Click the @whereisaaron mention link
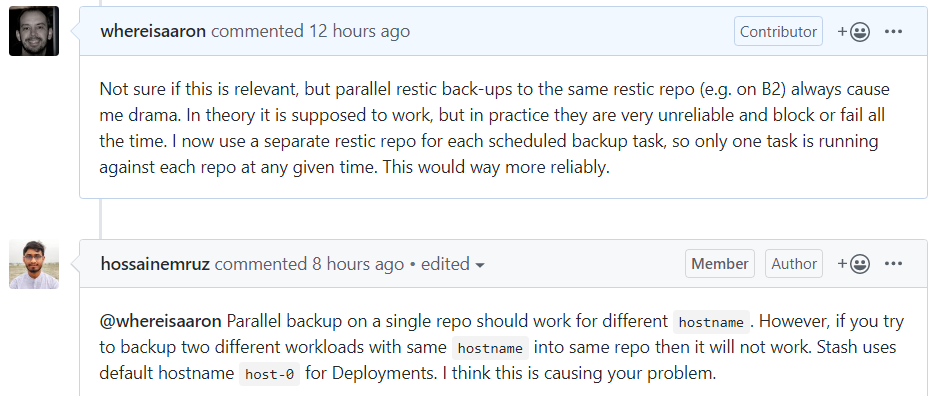 [160, 322]
